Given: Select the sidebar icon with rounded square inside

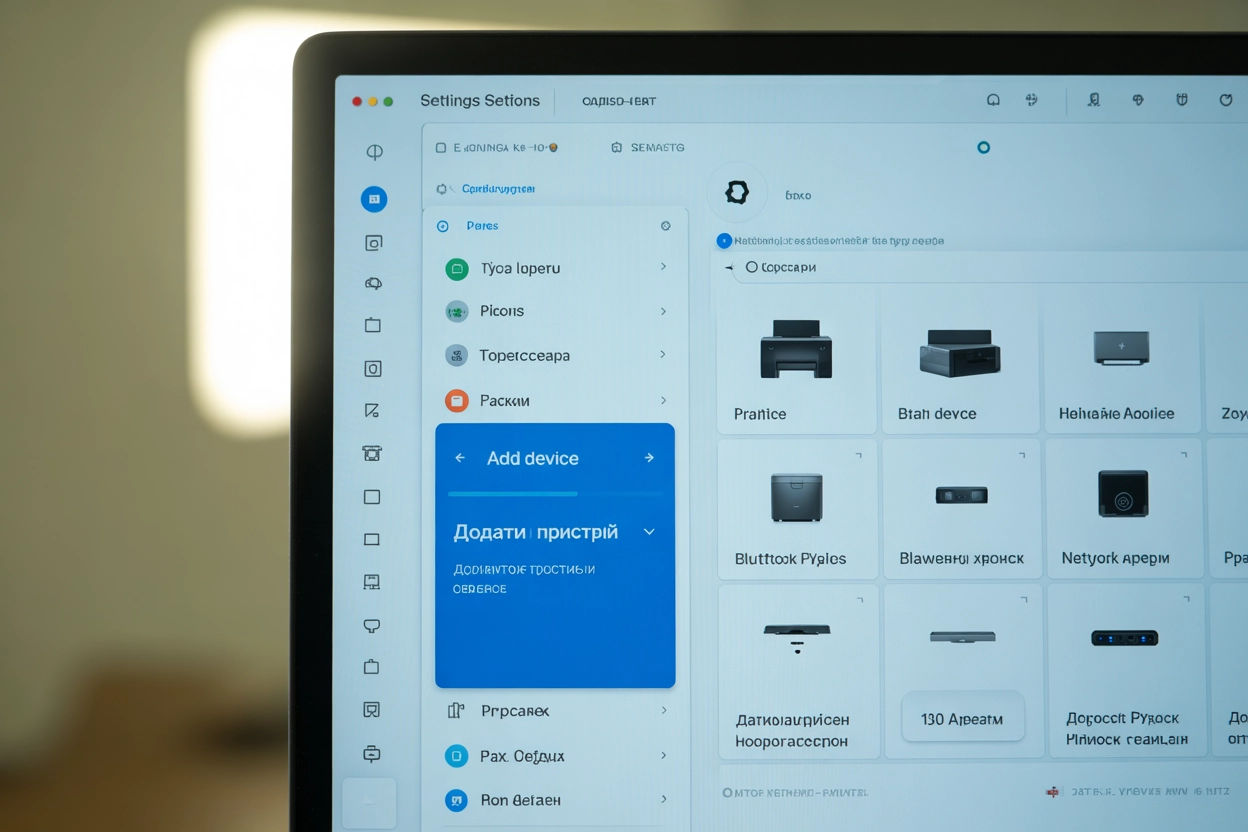Looking at the screenshot, I should pyautogui.click(x=372, y=369).
